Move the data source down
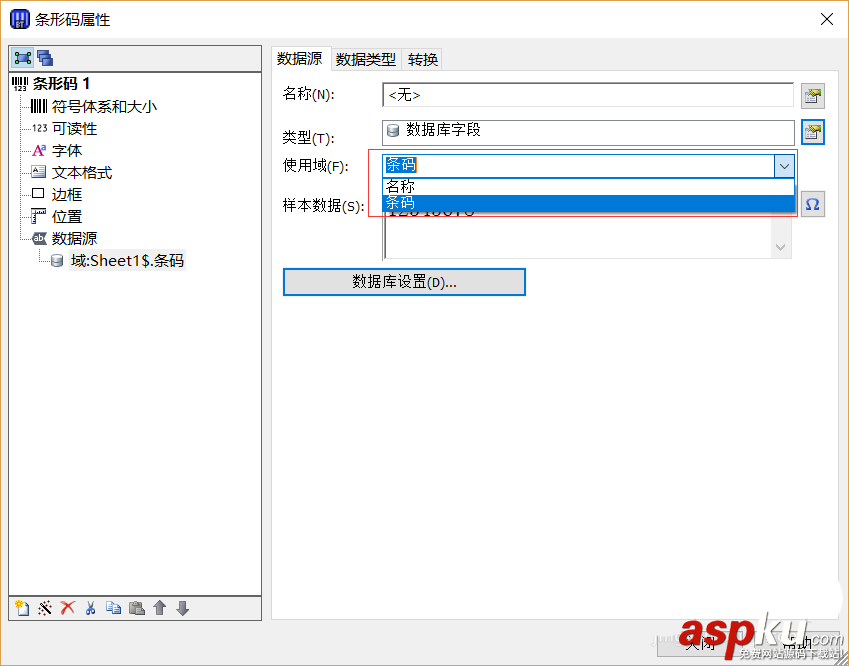The width and height of the screenshot is (849, 666). tap(181, 607)
